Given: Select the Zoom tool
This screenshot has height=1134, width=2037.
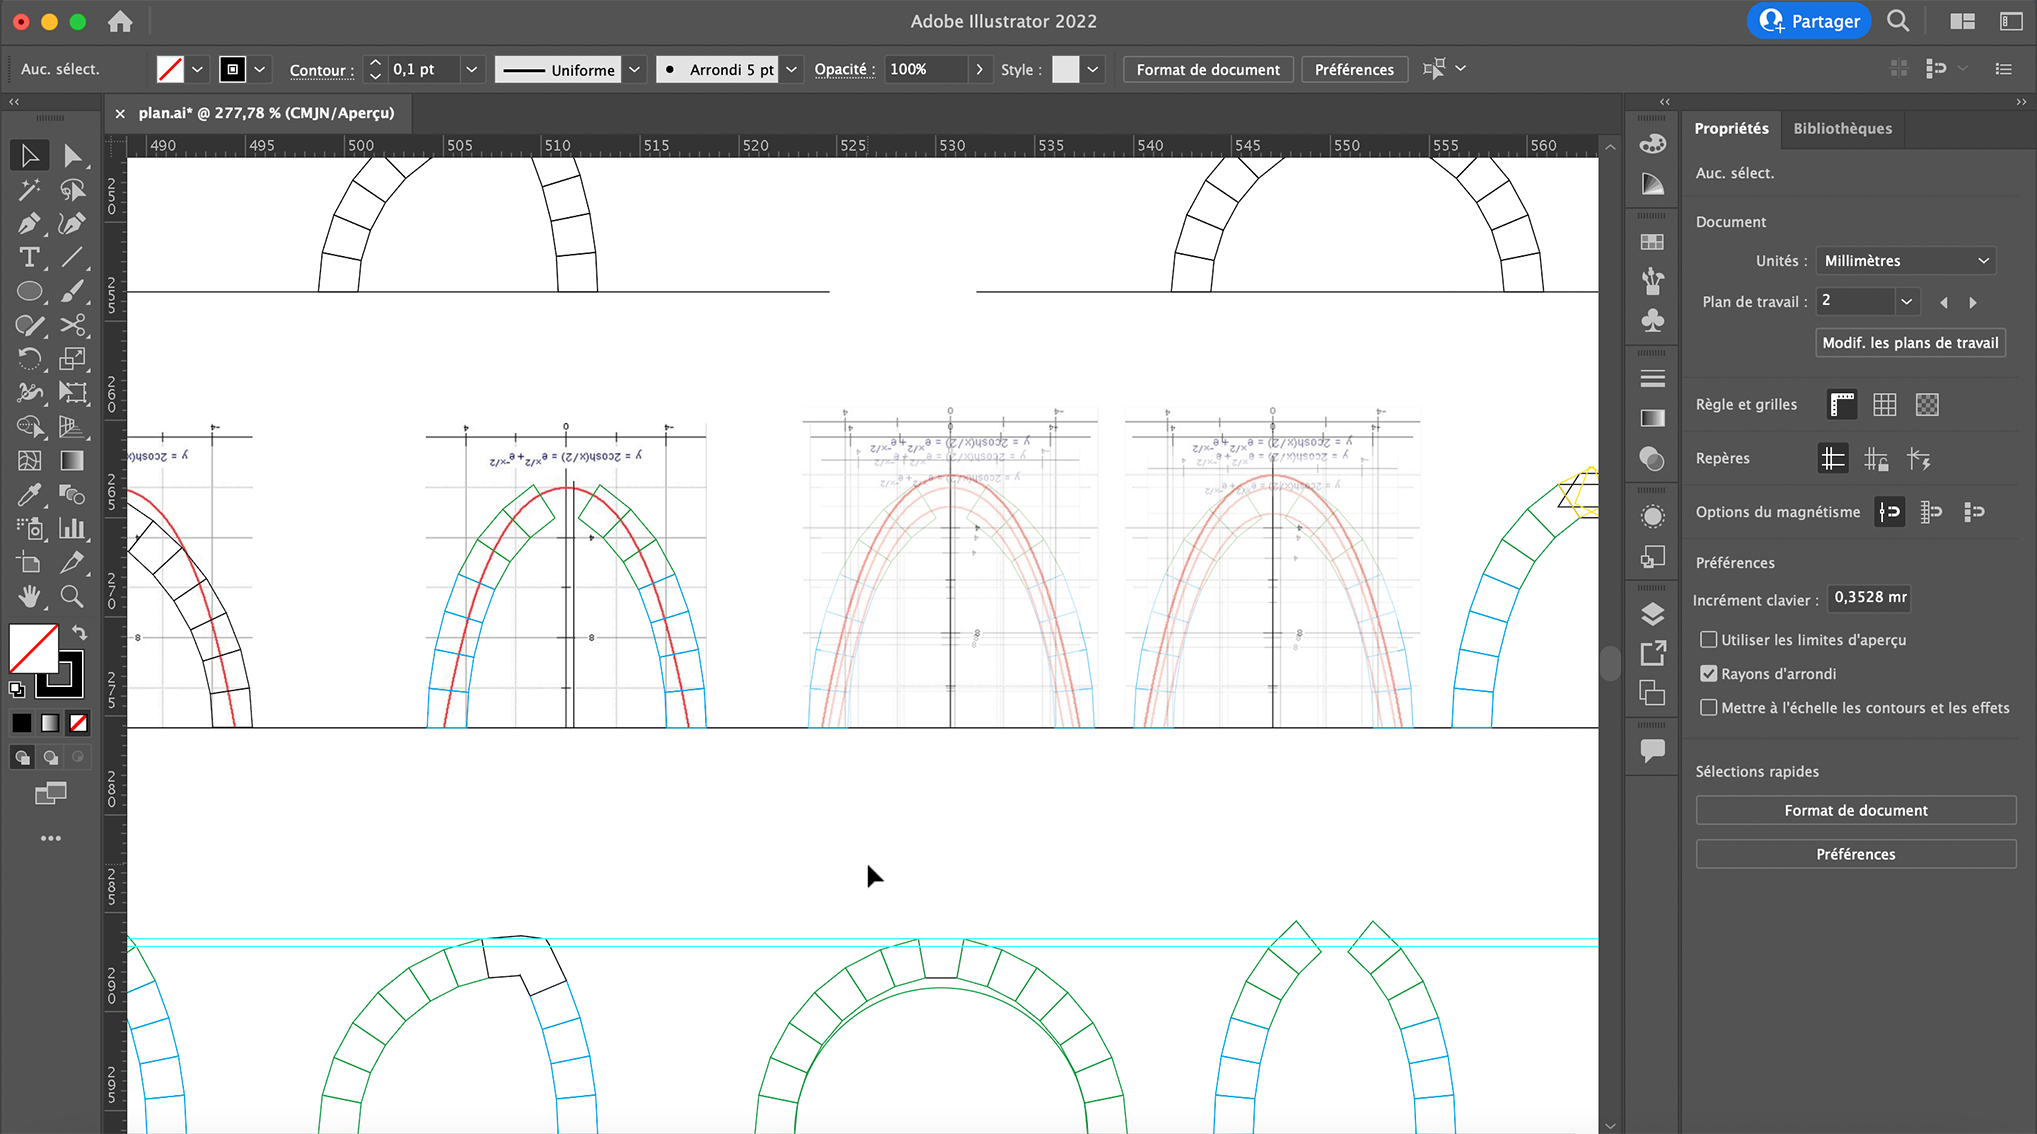Looking at the screenshot, I should coord(71,597).
